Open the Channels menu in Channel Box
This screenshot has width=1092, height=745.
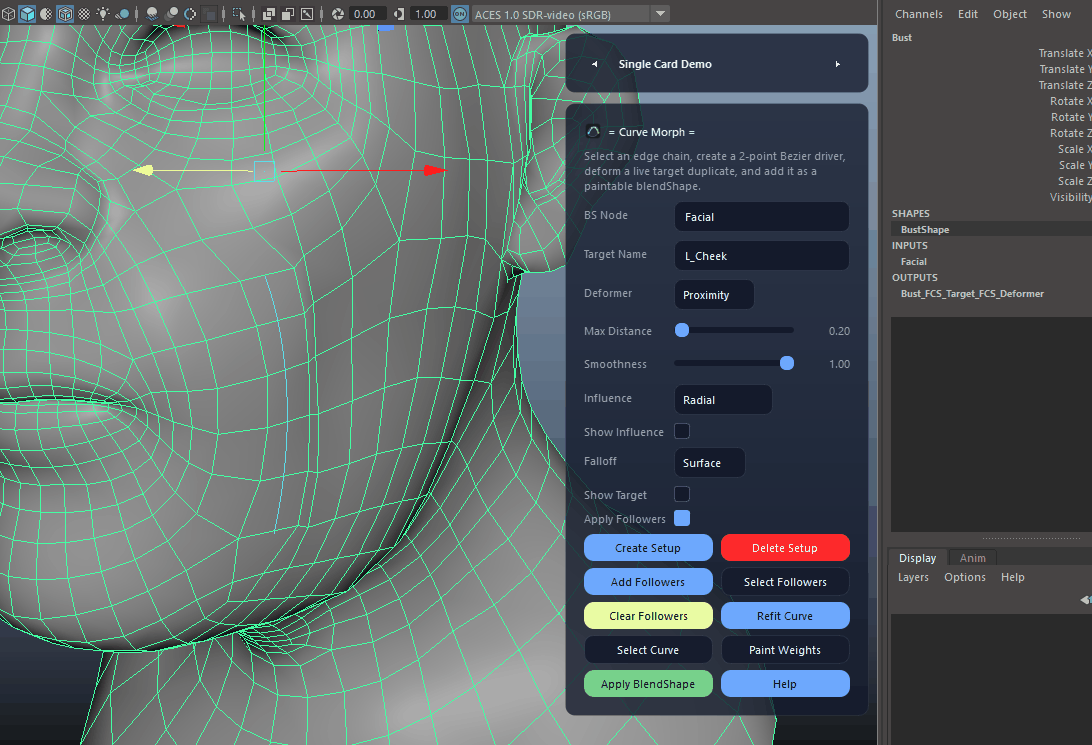[919, 14]
